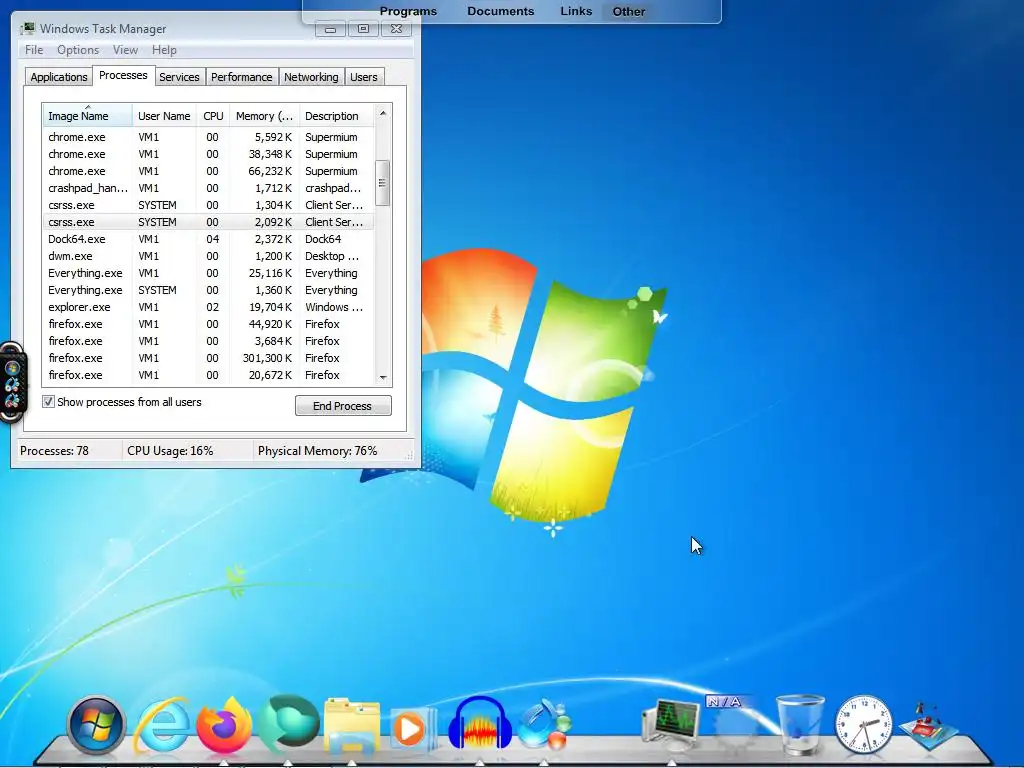The image size is (1024, 768).
Task: Click the analog clock dock icon
Action: [863, 724]
